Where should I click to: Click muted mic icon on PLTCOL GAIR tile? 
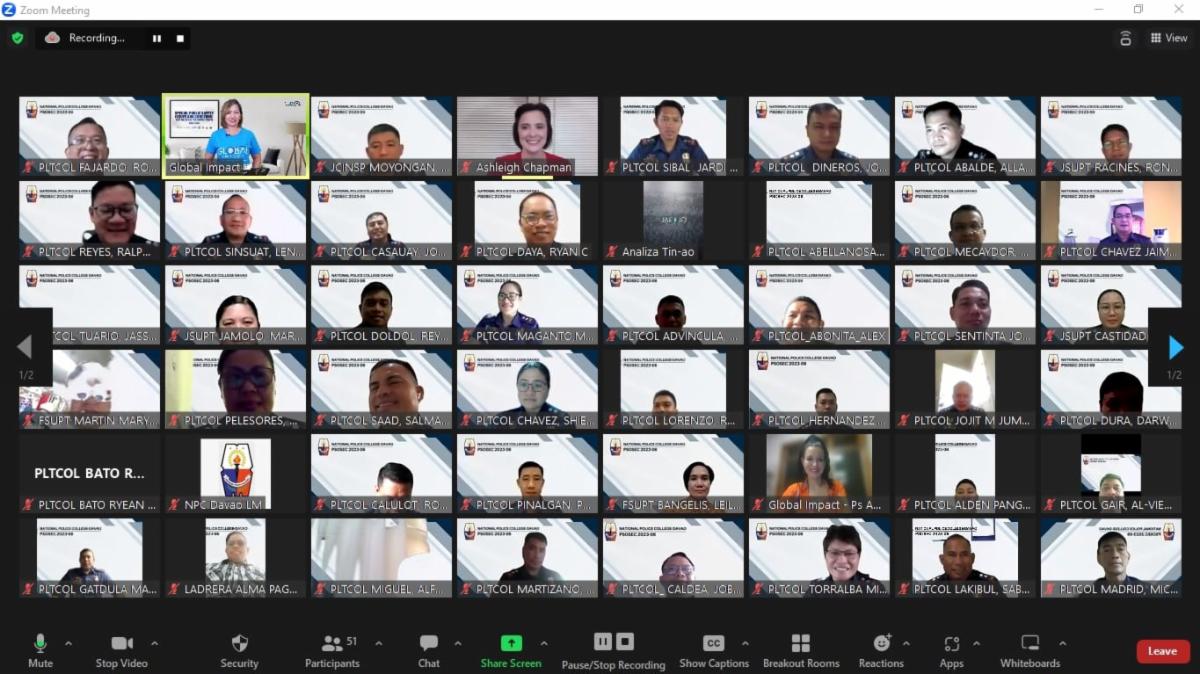[x=1049, y=505]
